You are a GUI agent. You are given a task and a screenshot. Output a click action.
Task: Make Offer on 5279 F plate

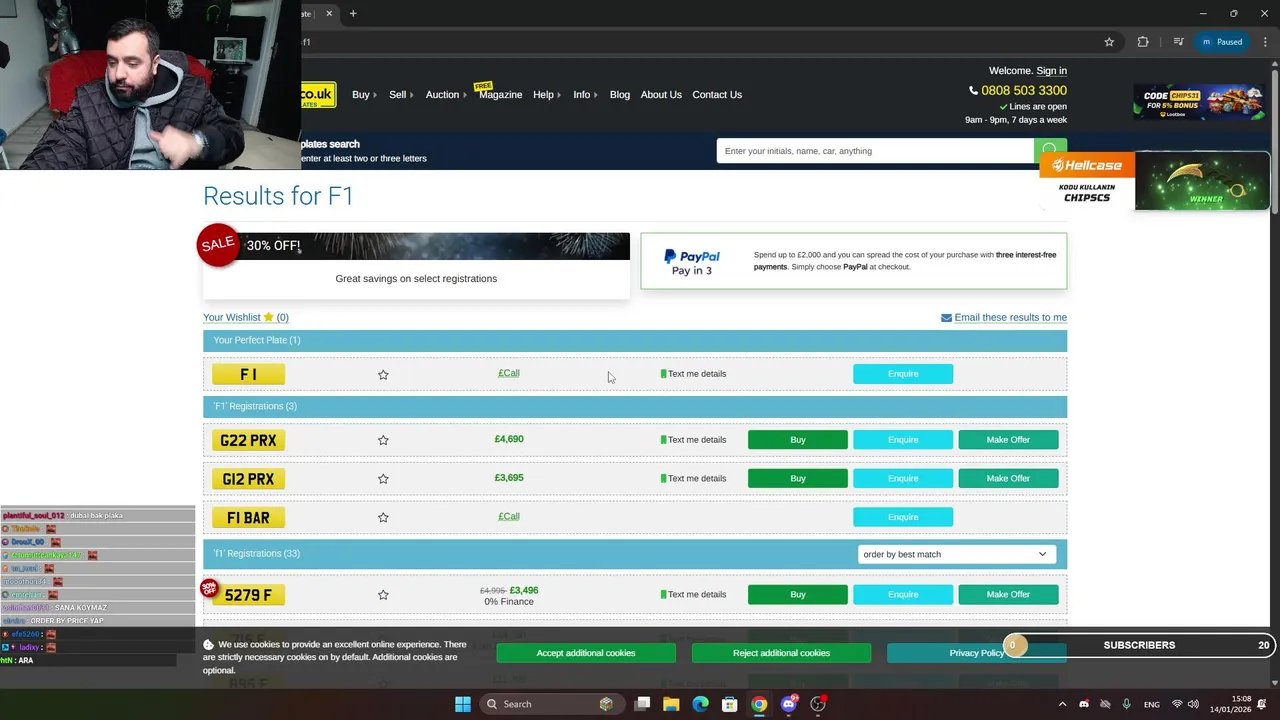pyautogui.click(x=1008, y=594)
